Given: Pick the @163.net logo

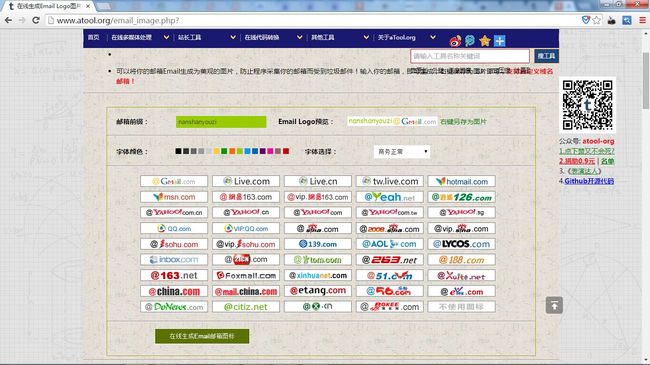Looking at the screenshot, I should tap(174, 275).
